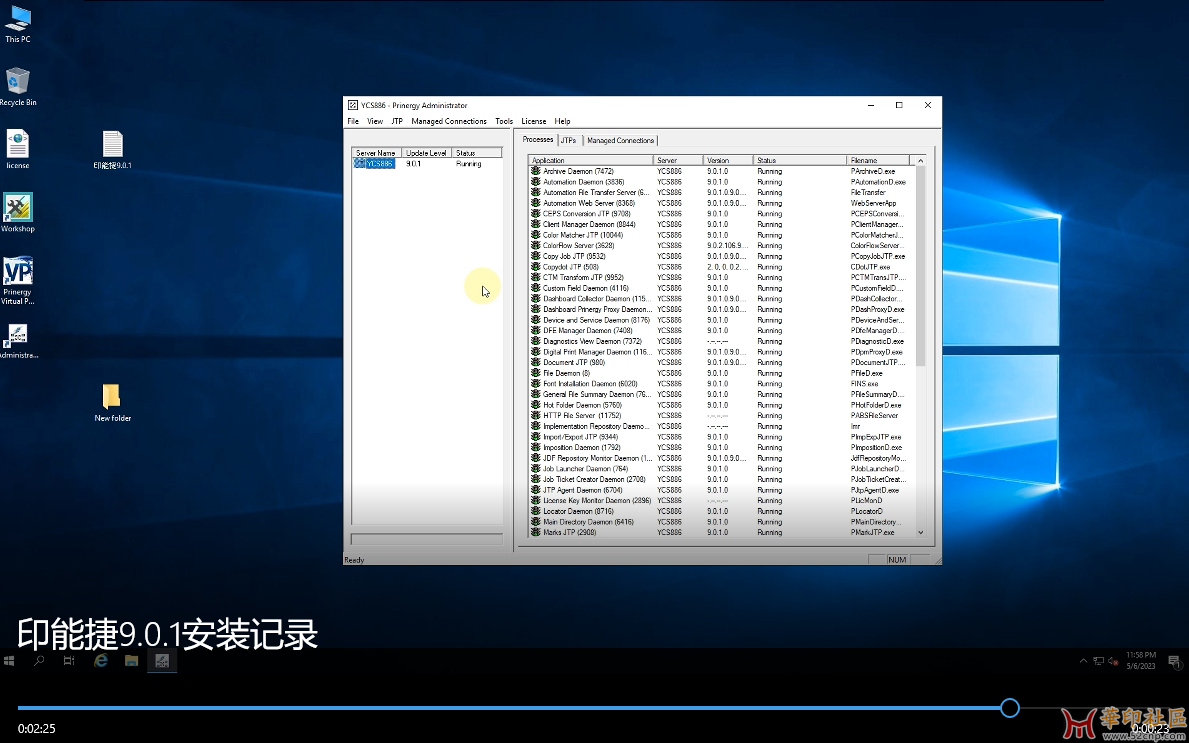Image resolution: width=1189 pixels, height=743 pixels.
Task: Click the taskbar clock showing 11:58 PM
Action: (x=1140, y=660)
